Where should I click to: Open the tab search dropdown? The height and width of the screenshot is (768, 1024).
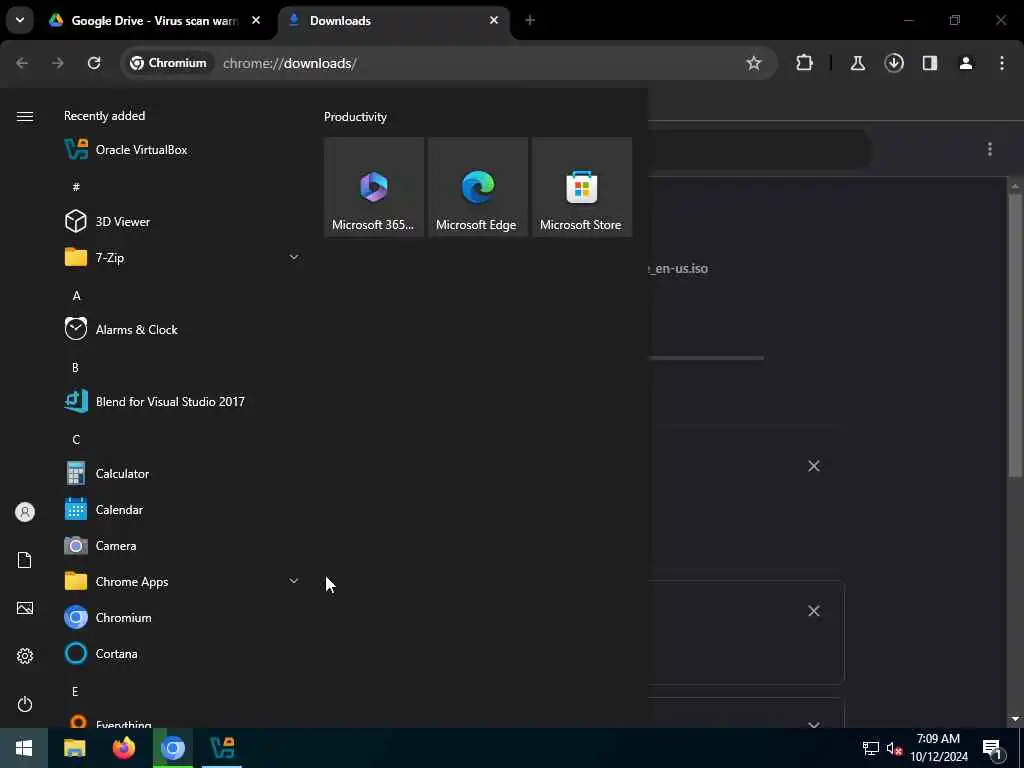pyautogui.click(x=20, y=20)
